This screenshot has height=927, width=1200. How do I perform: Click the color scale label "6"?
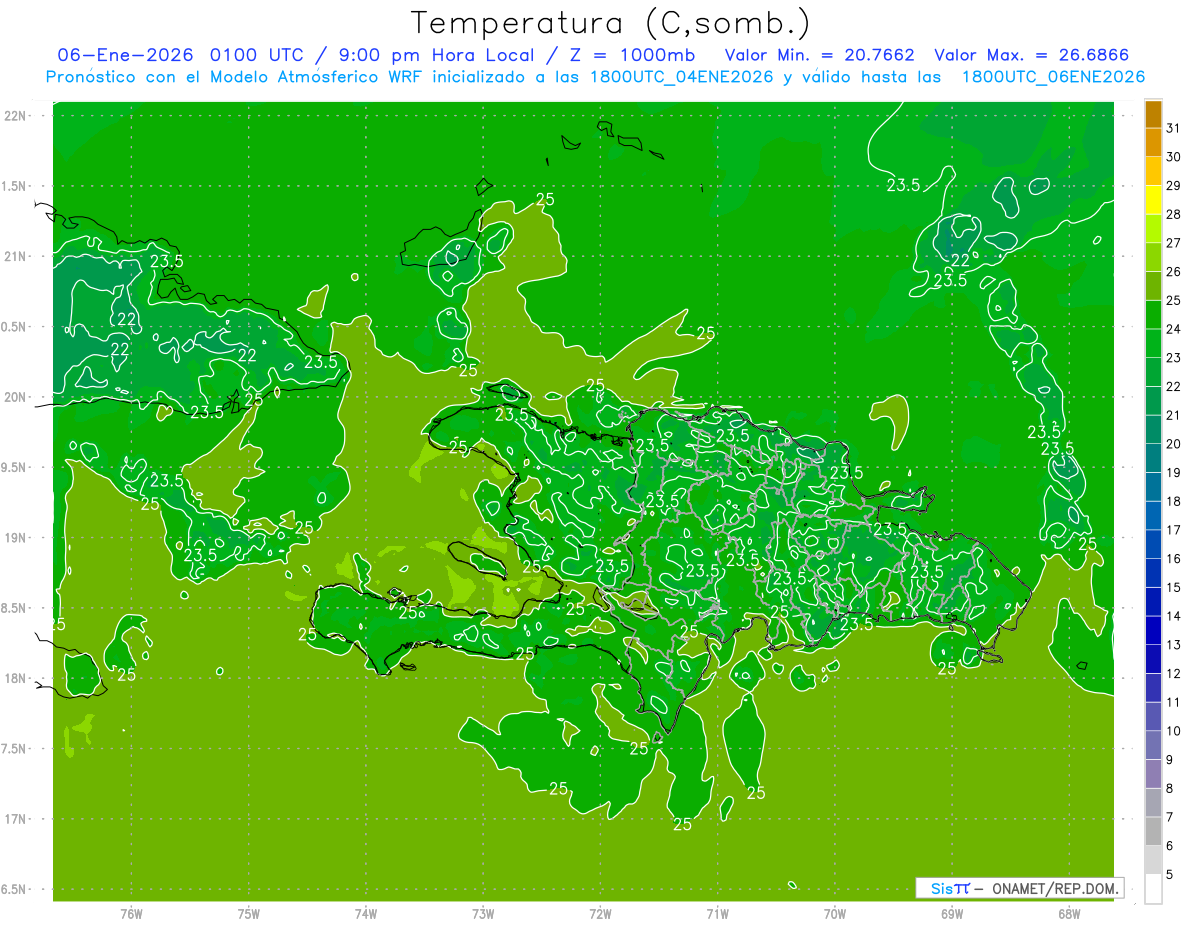click(x=1170, y=846)
